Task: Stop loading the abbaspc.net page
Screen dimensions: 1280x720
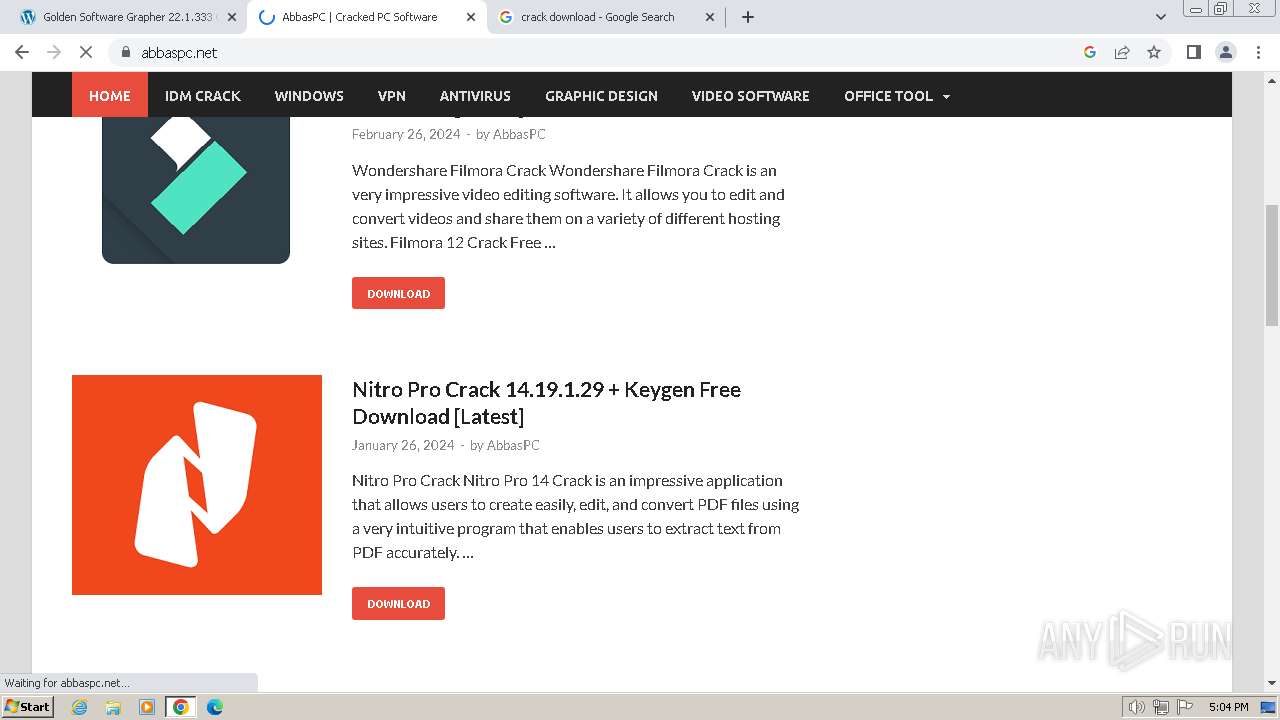Action: click(x=86, y=52)
